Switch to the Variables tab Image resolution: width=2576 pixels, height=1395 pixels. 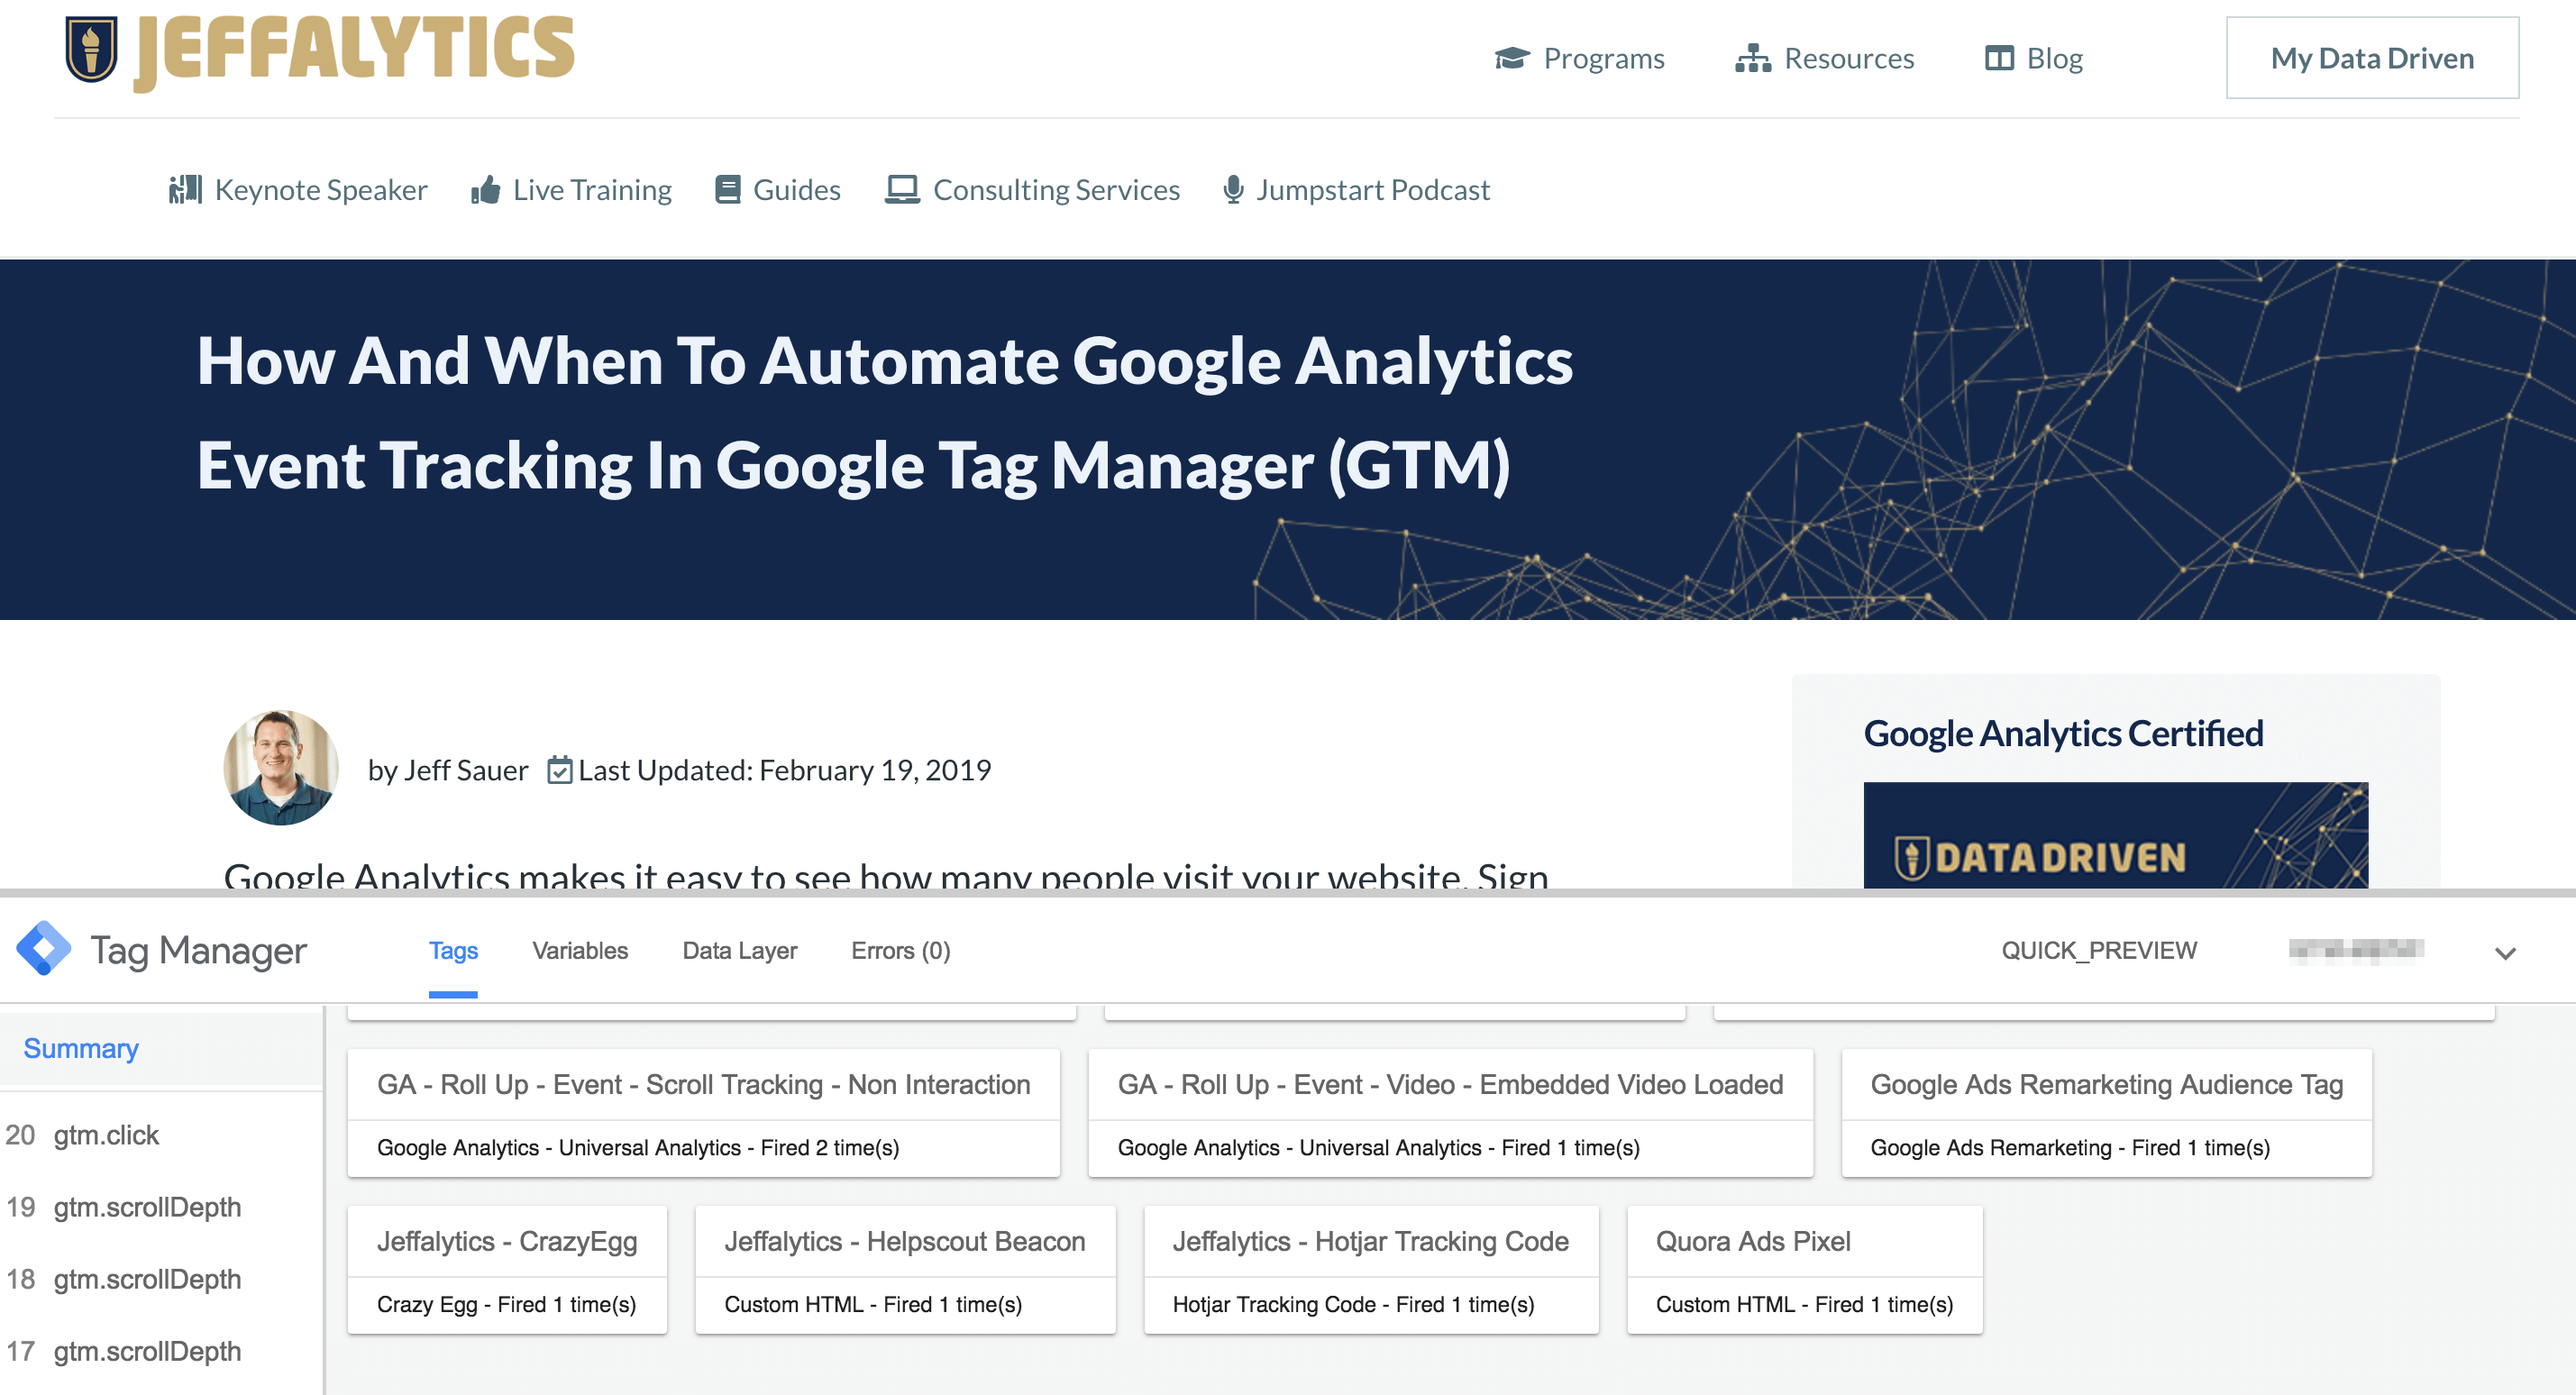[x=580, y=950]
